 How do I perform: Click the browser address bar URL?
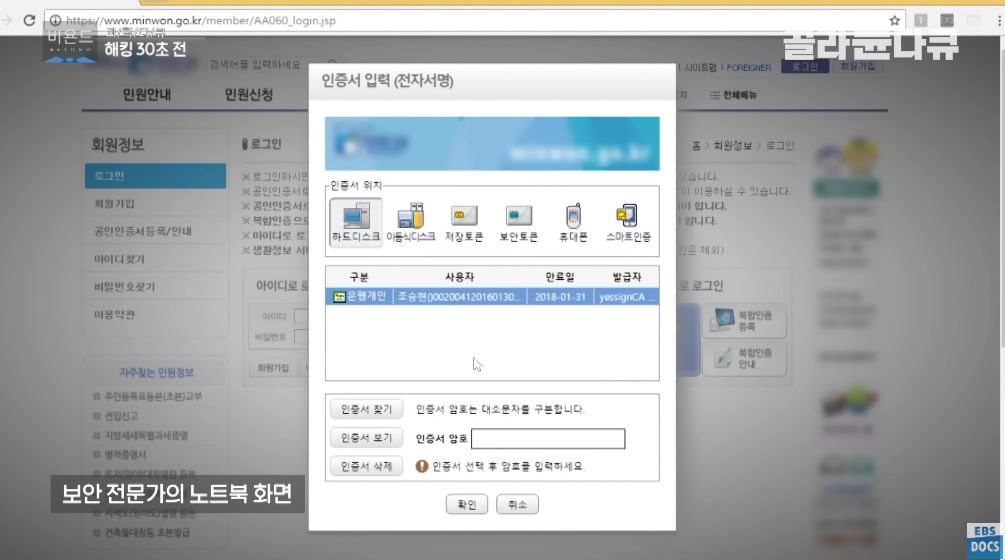pos(201,21)
